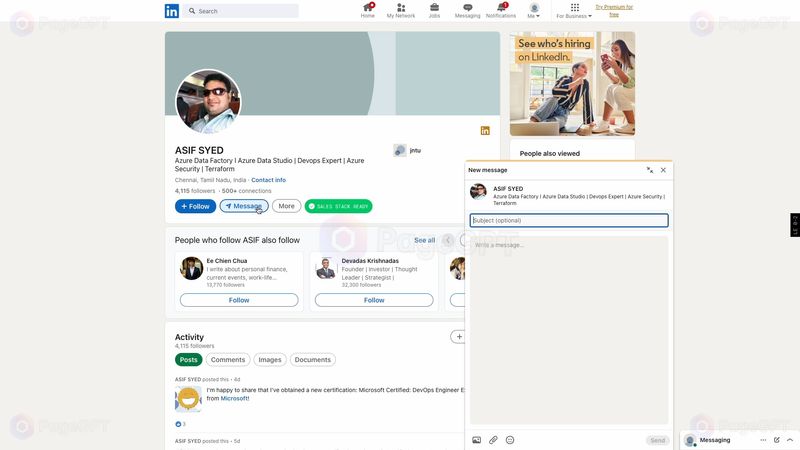Expand the For Business menu
The width and height of the screenshot is (800, 450).
click(574, 10)
